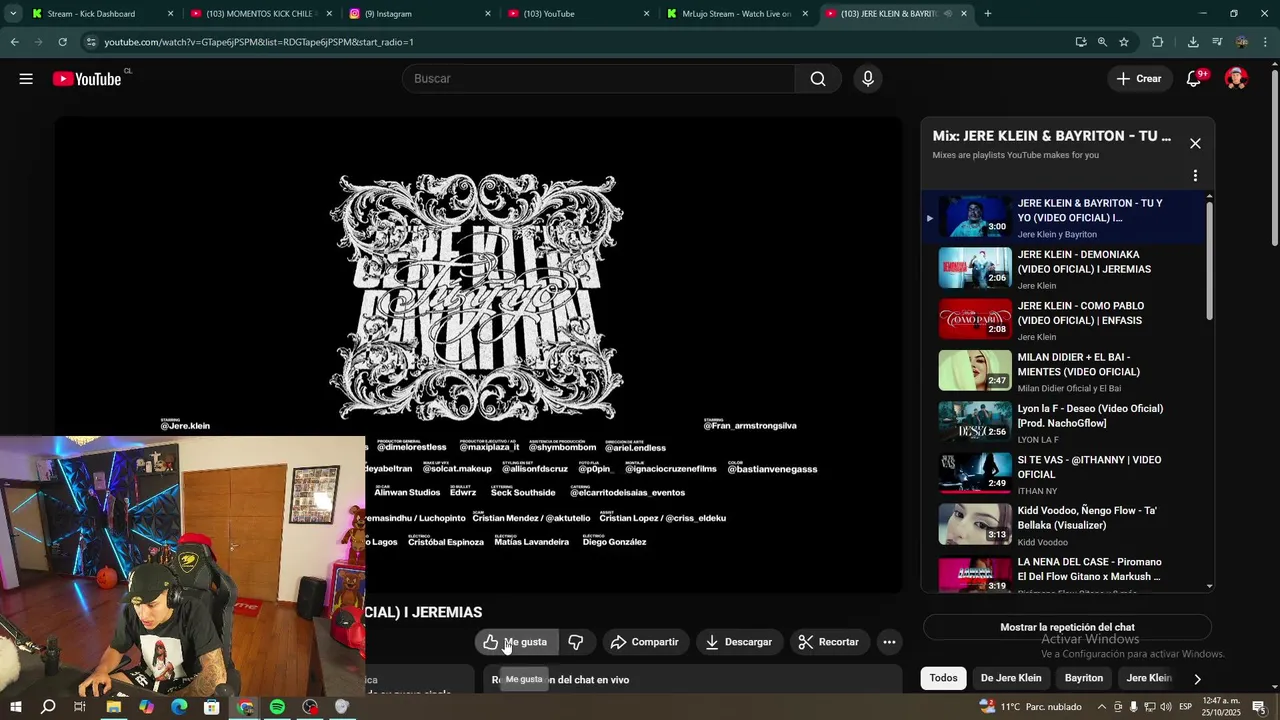This screenshot has height=720, width=1280.
Task: Open more actions ellipsis under video
Action: [x=889, y=642]
